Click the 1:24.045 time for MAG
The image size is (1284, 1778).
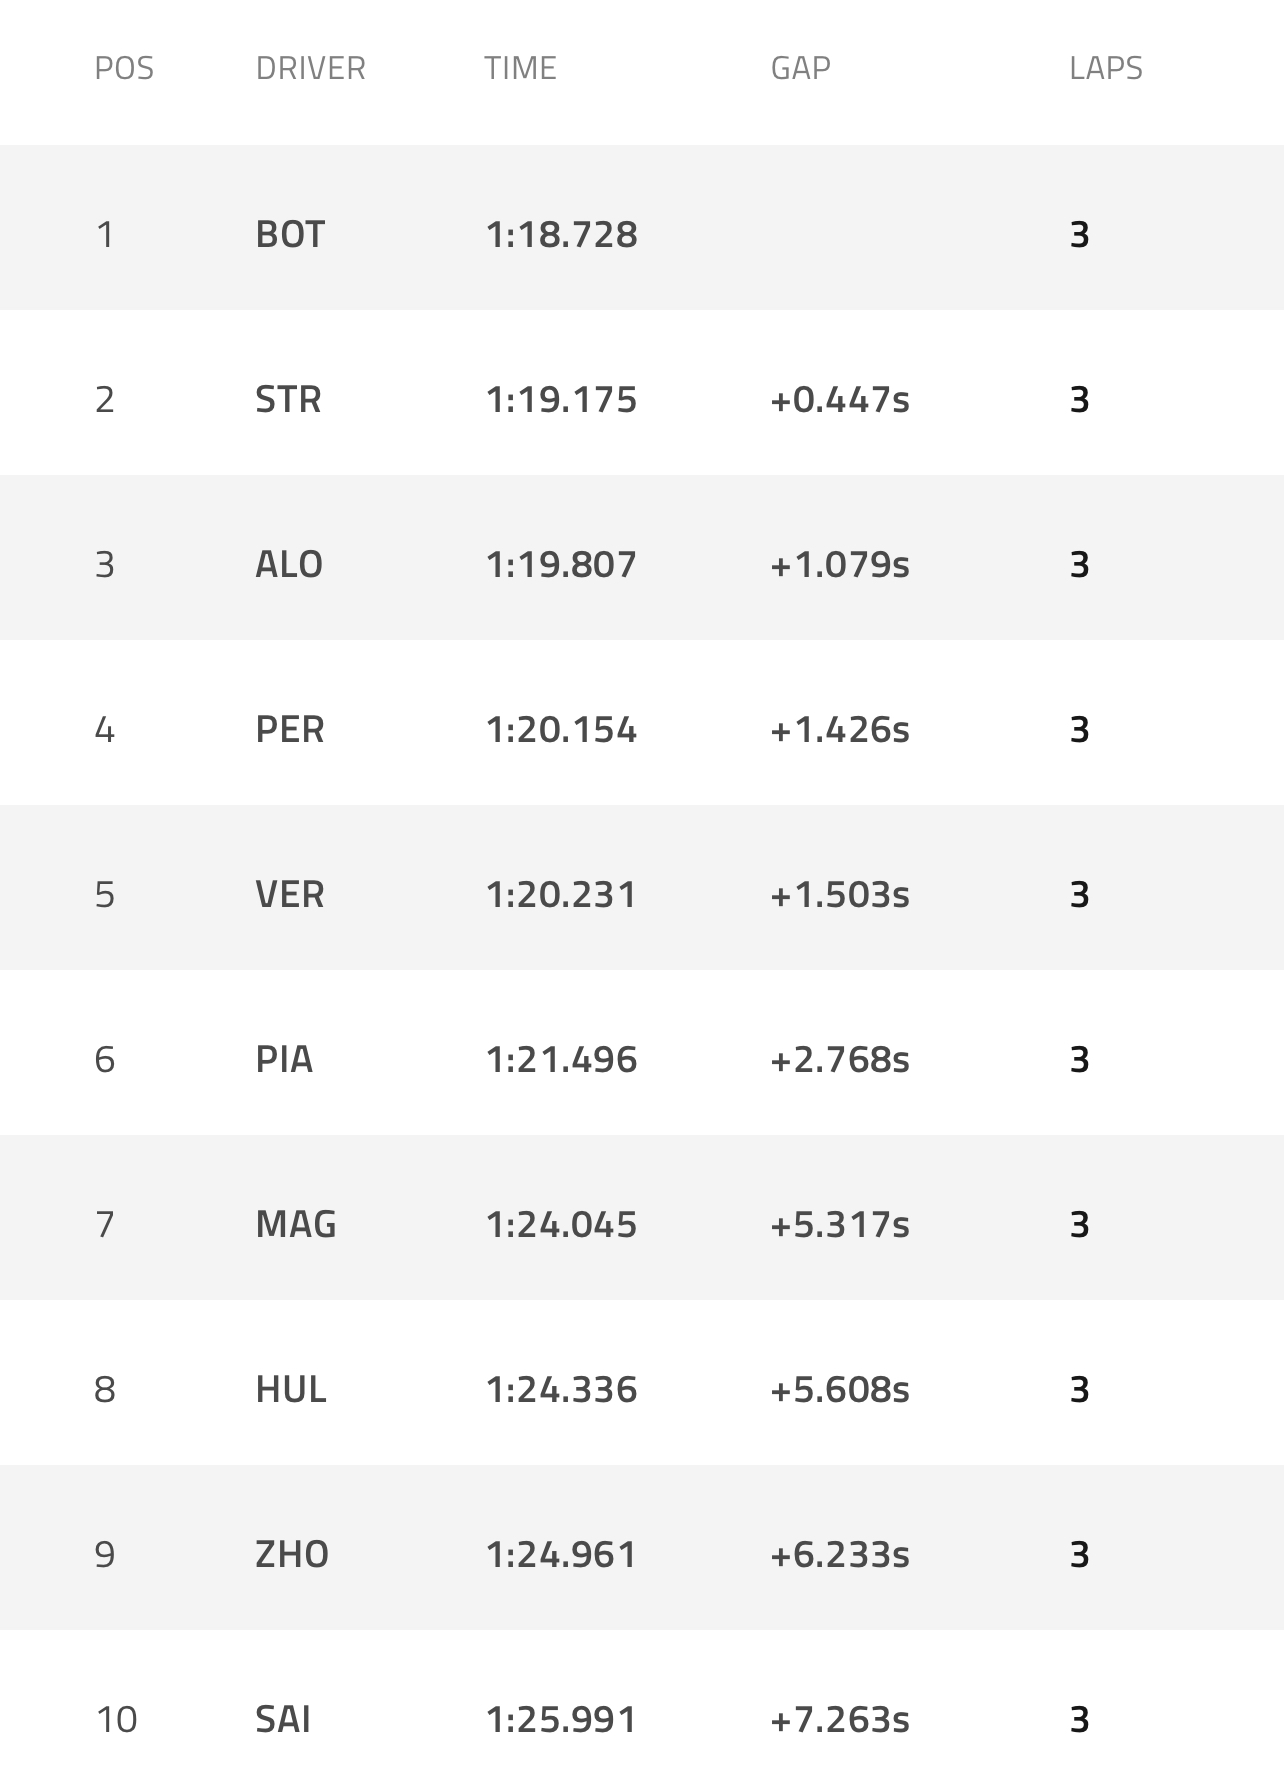pos(561,1225)
